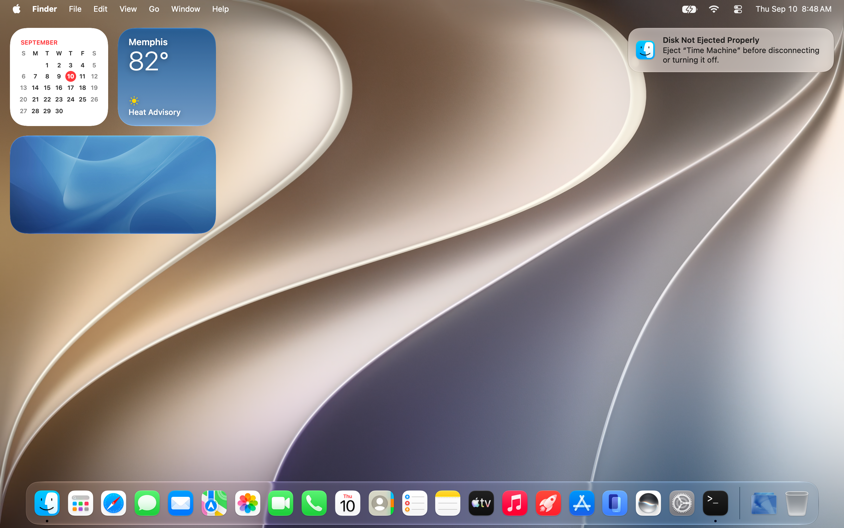The height and width of the screenshot is (528, 844).
Task: Open the Help menu
Action: coord(220,9)
